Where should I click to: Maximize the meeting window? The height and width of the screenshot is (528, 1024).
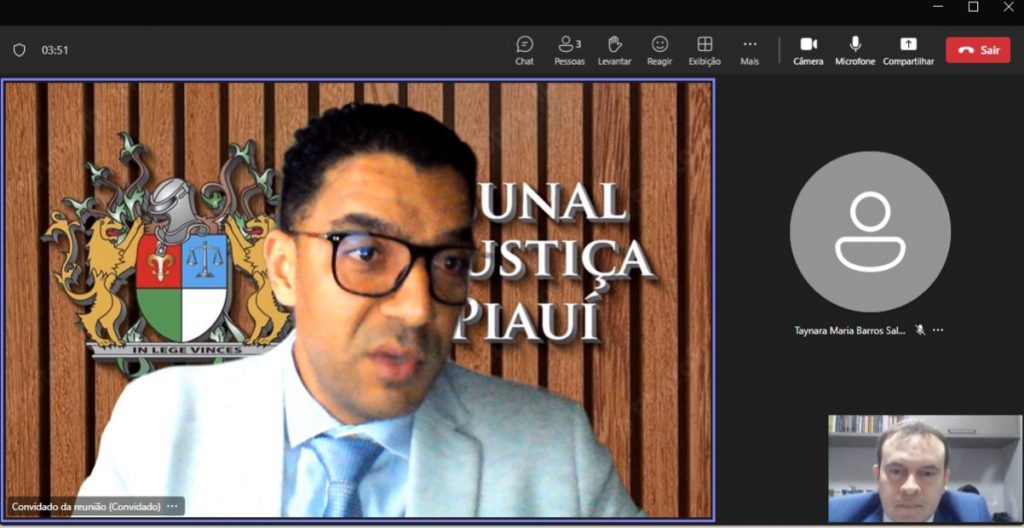click(x=973, y=7)
